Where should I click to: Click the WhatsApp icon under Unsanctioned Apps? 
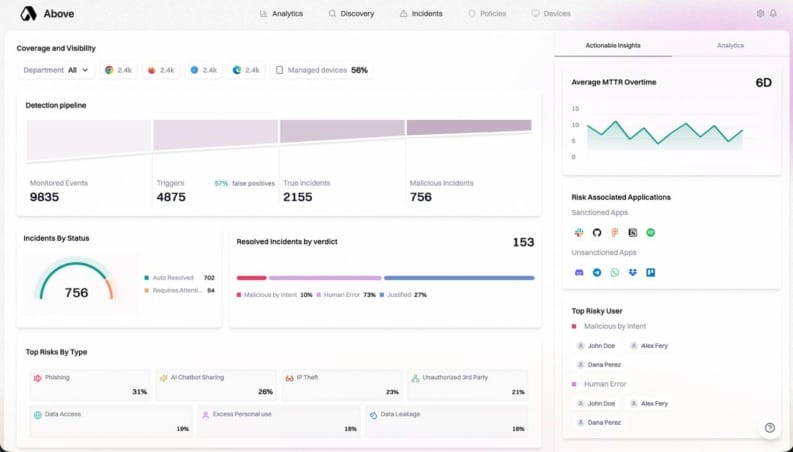click(614, 273)
